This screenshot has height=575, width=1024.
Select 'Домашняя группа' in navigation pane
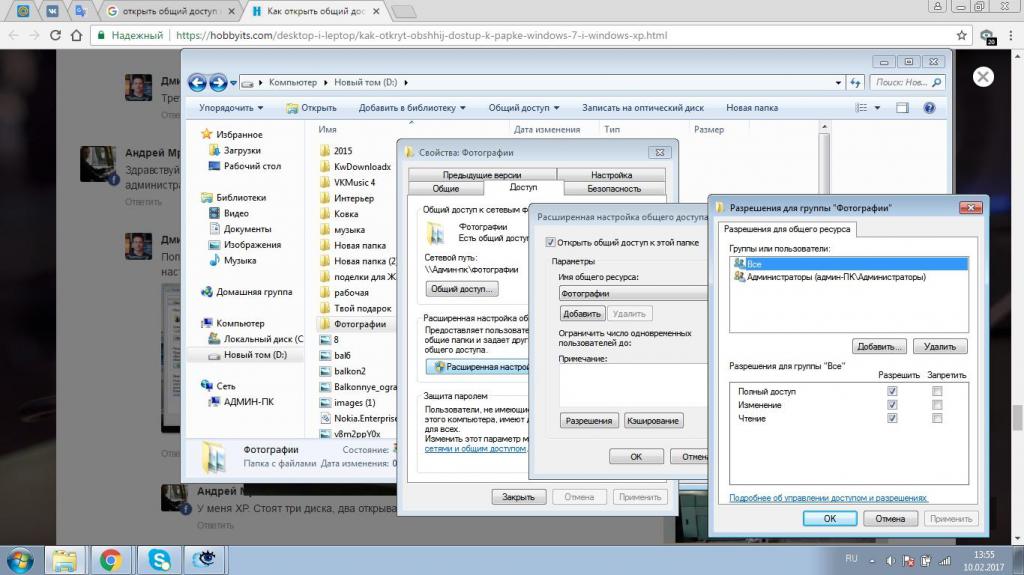[x=254, y=292]
